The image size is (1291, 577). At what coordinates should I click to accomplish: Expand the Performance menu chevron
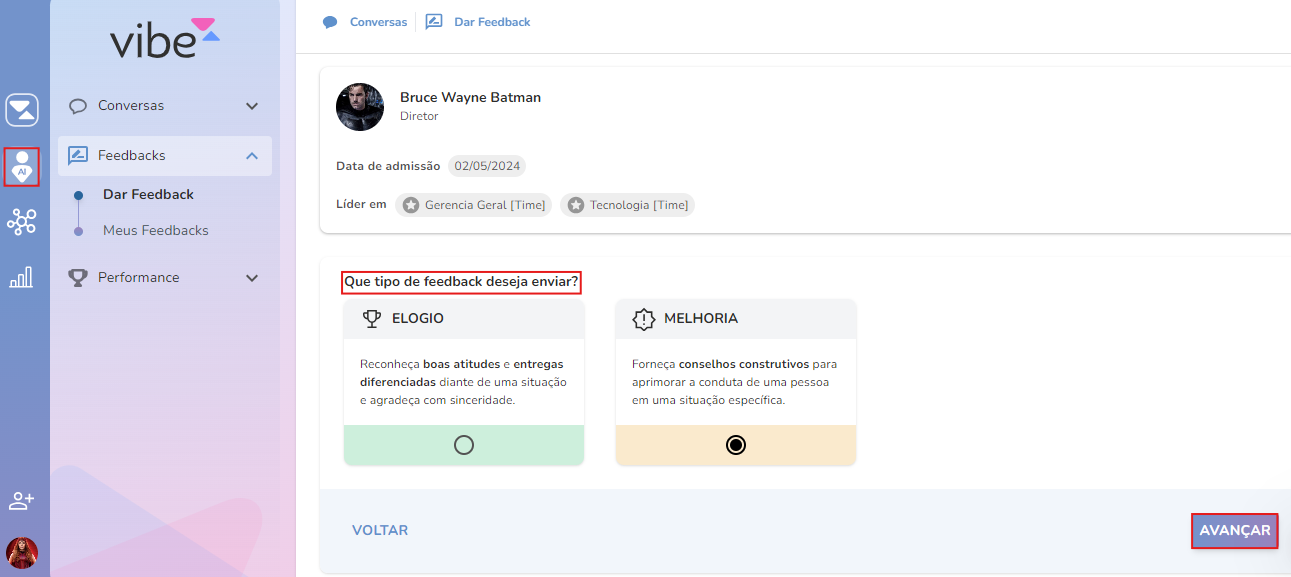[x=252, y=278]
